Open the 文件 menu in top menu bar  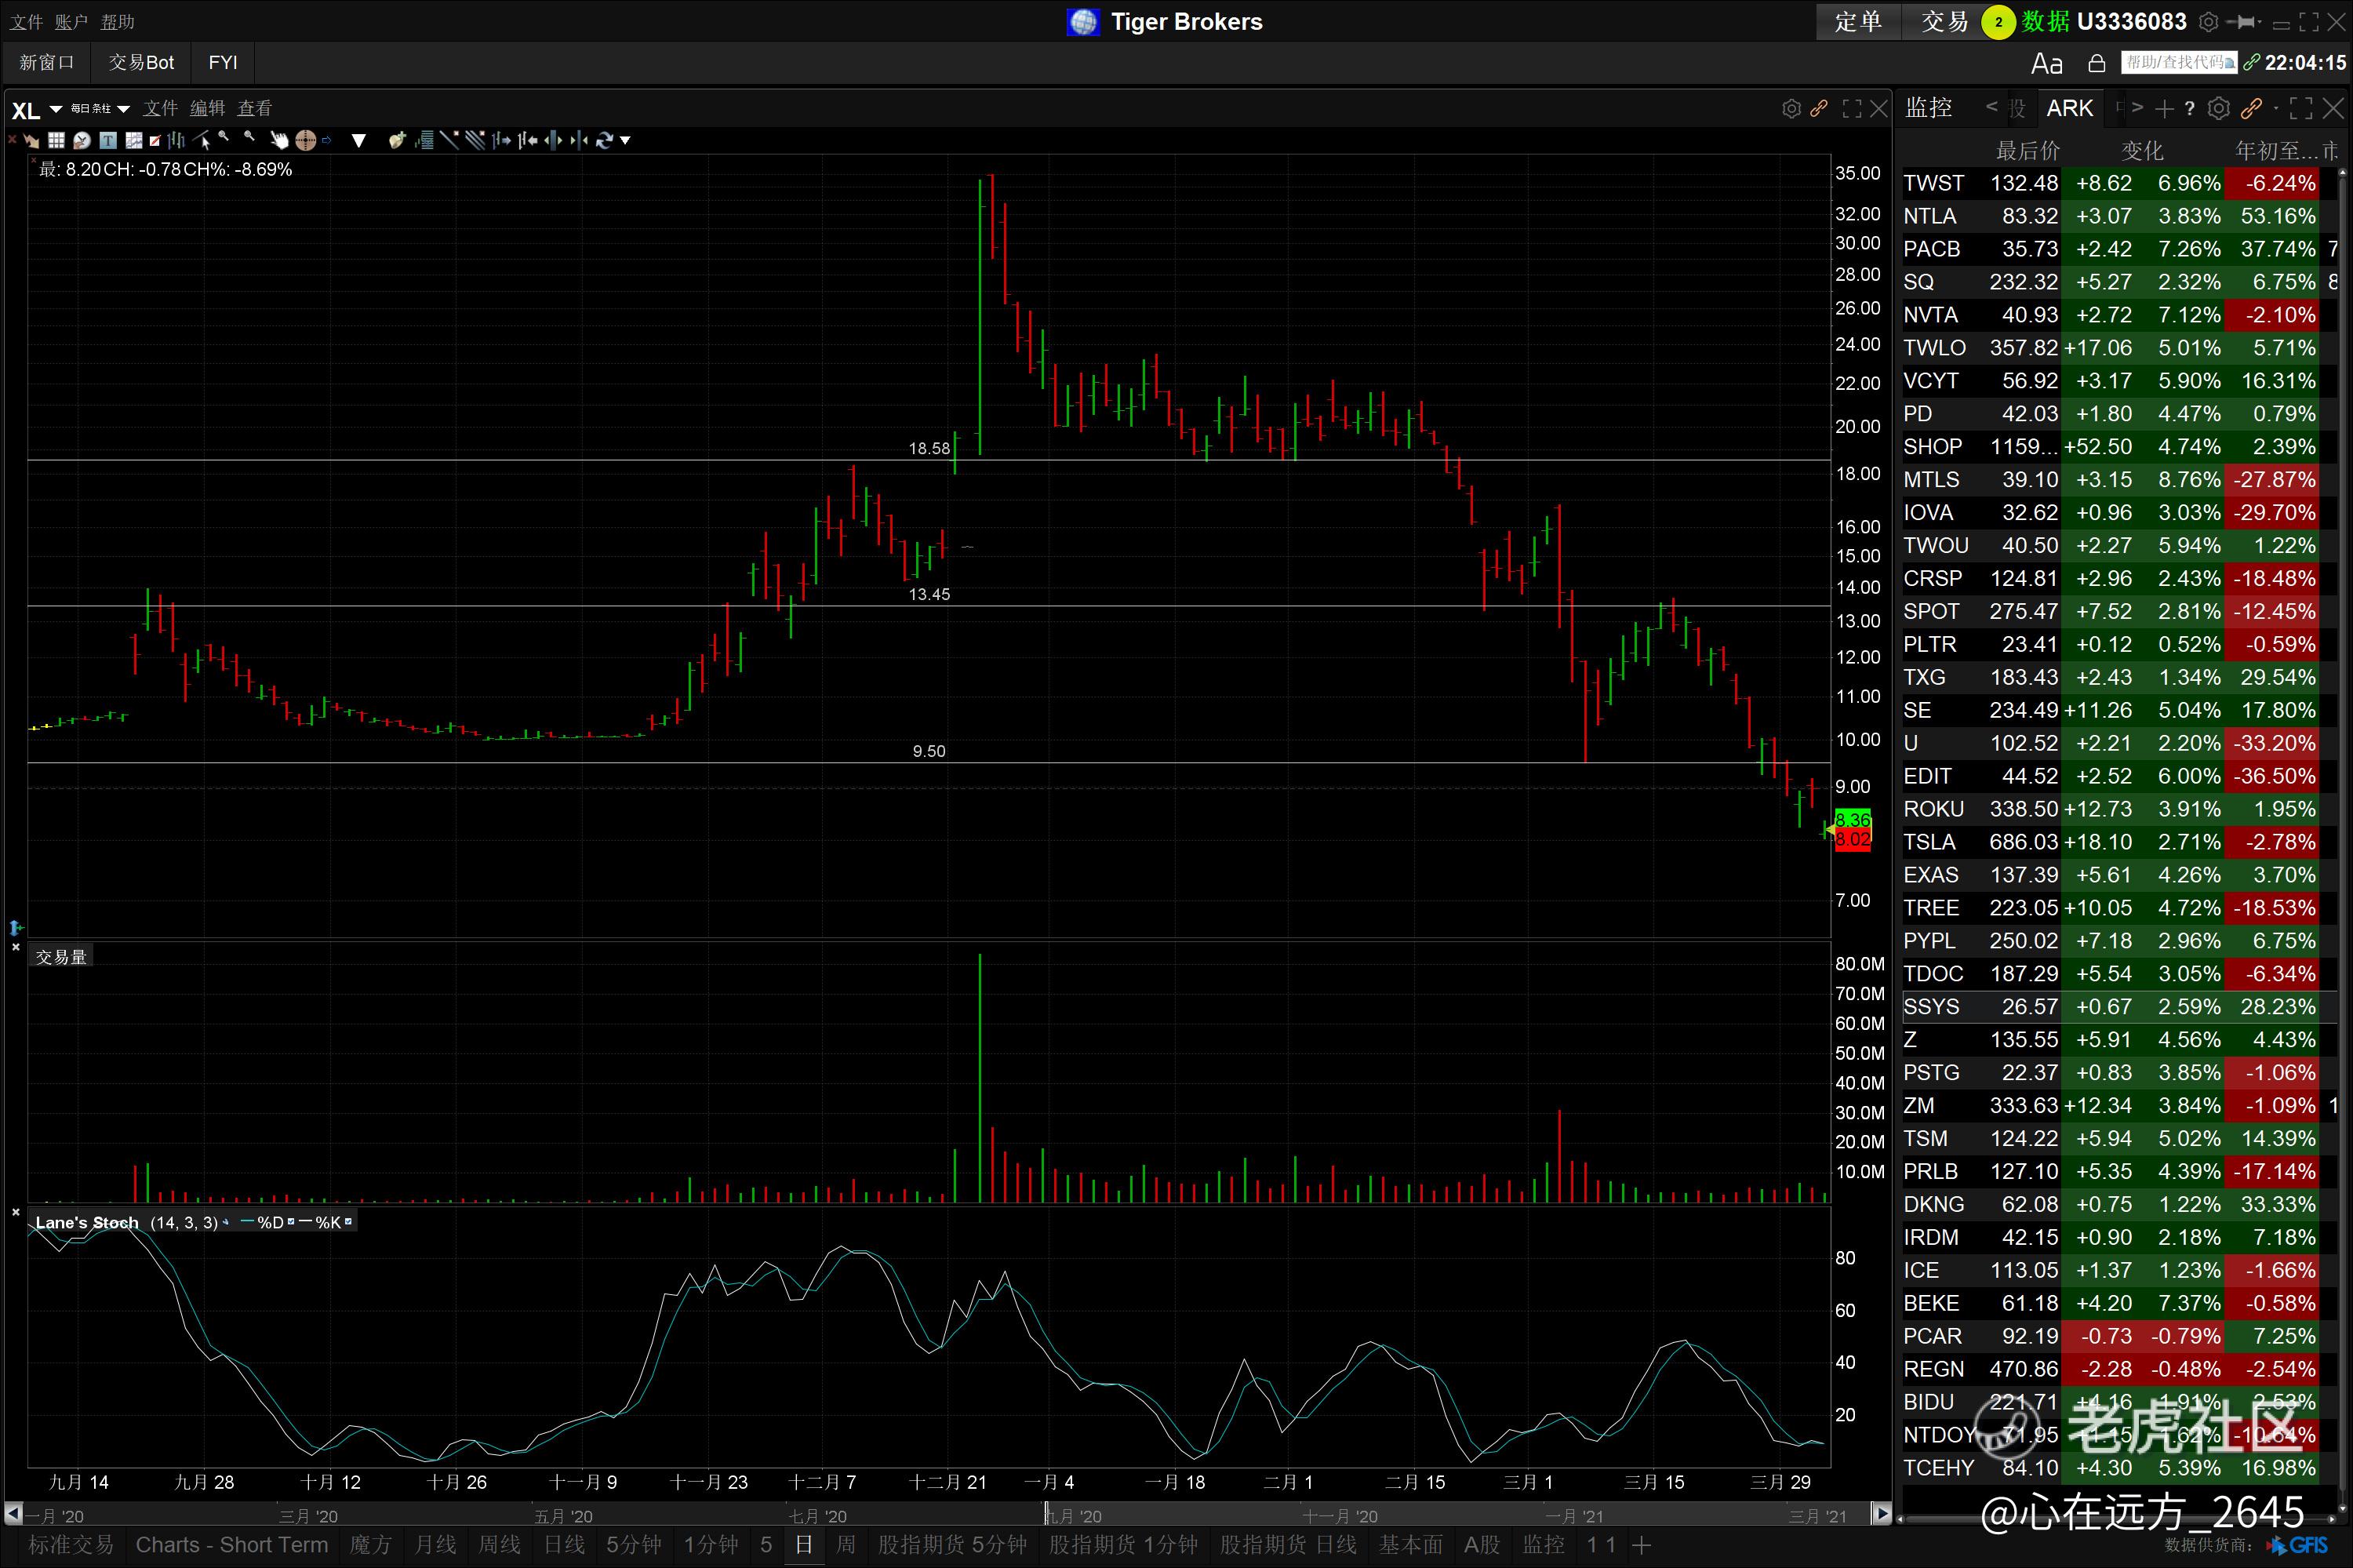(25, 22)
